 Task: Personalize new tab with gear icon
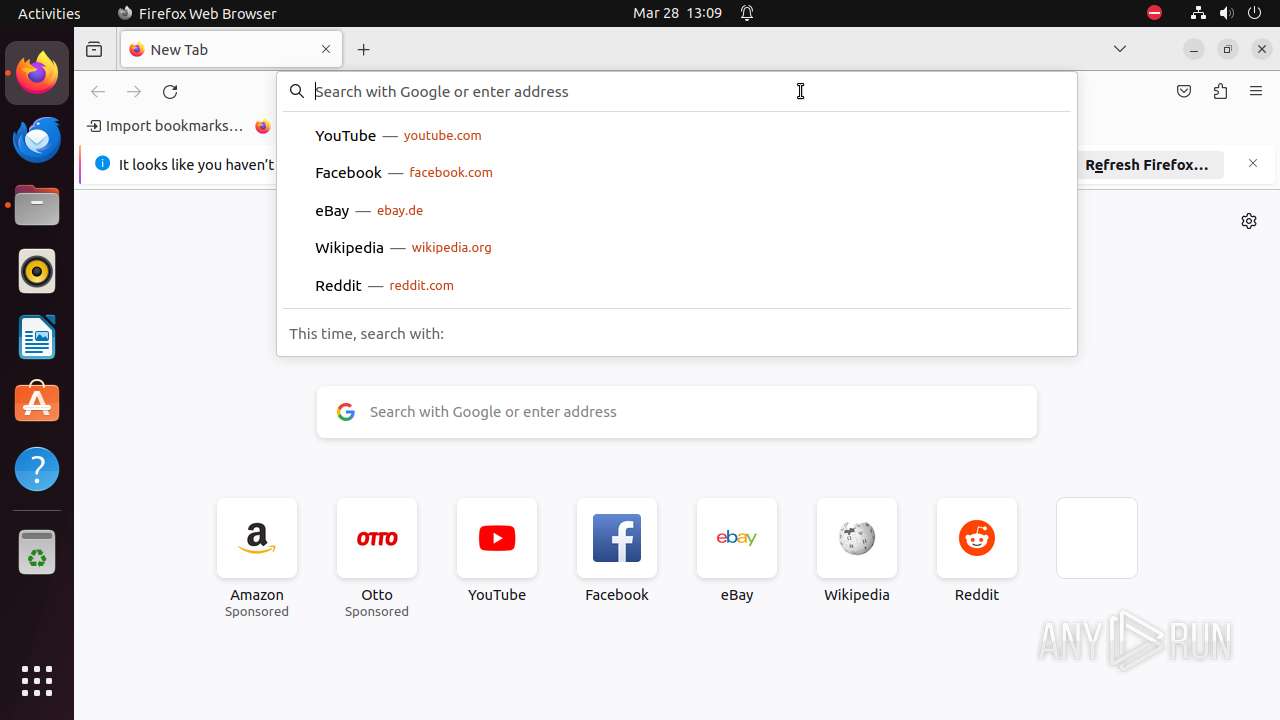tap(1249, 221)
